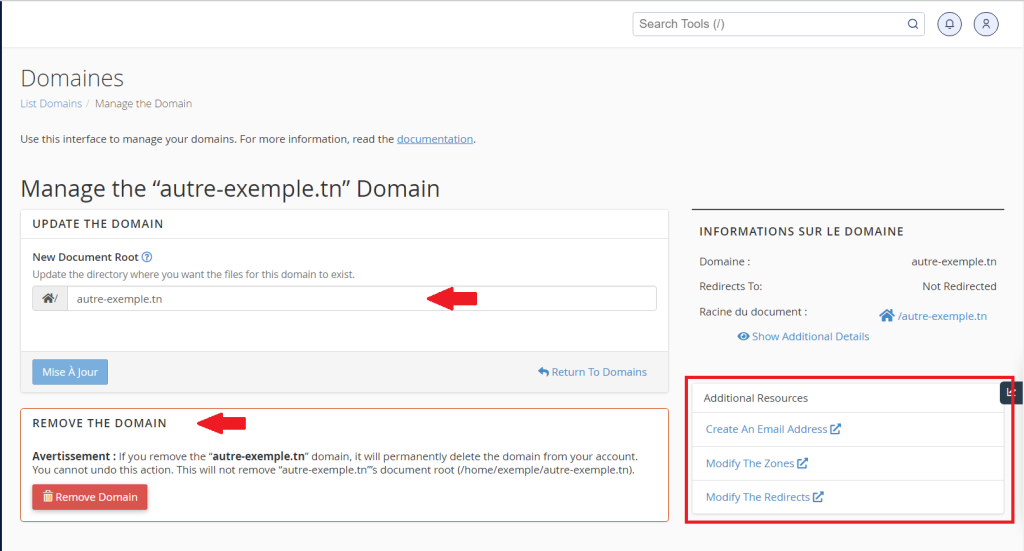Click home icon next to Racine du document

(x=886, y=316)
